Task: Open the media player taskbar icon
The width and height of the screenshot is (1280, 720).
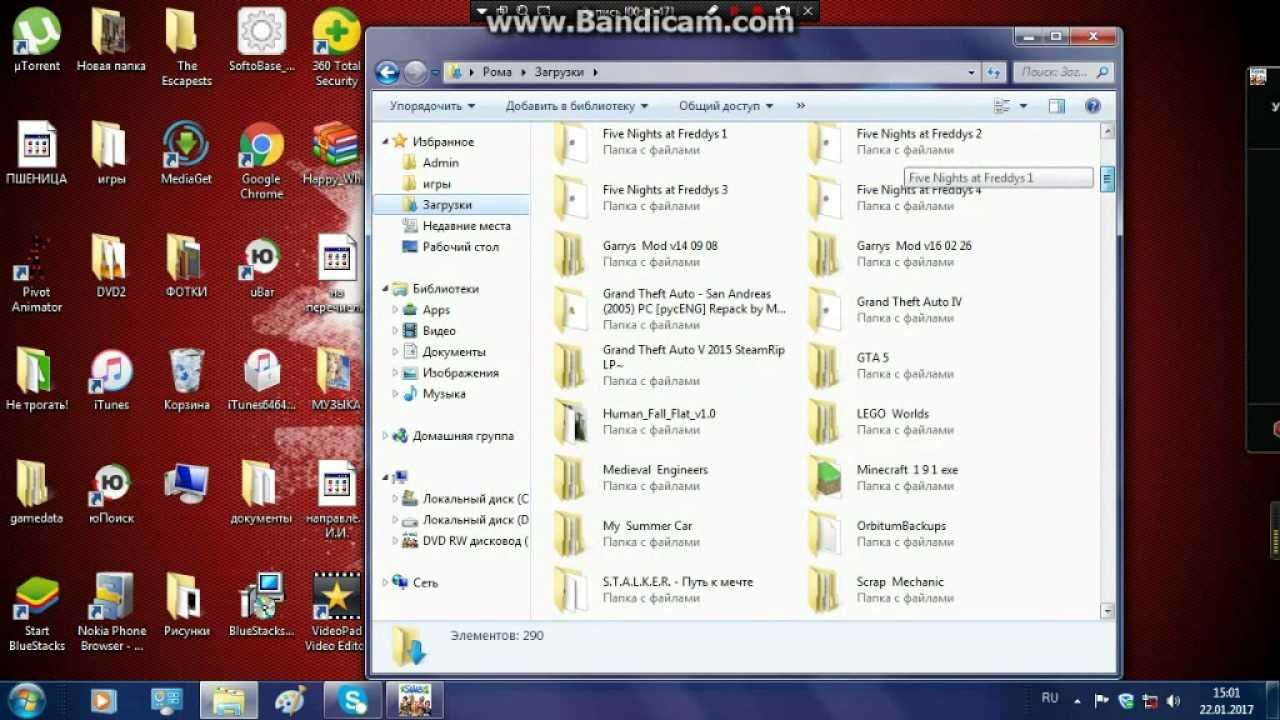Action: pos(104,700)
